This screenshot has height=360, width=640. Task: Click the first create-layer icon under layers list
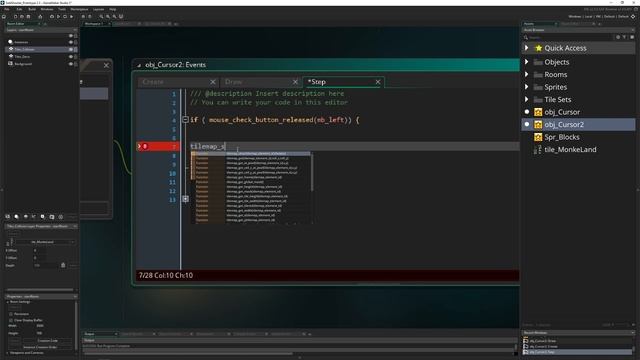point(7,217)
